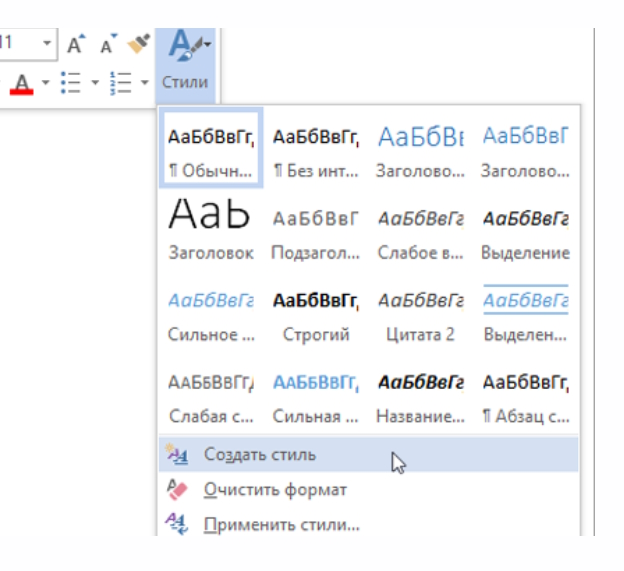Image resolution: width=624 pixels, height=571 pixels.
Task: Click the icon beside Создать стиль
Action: 177,455
